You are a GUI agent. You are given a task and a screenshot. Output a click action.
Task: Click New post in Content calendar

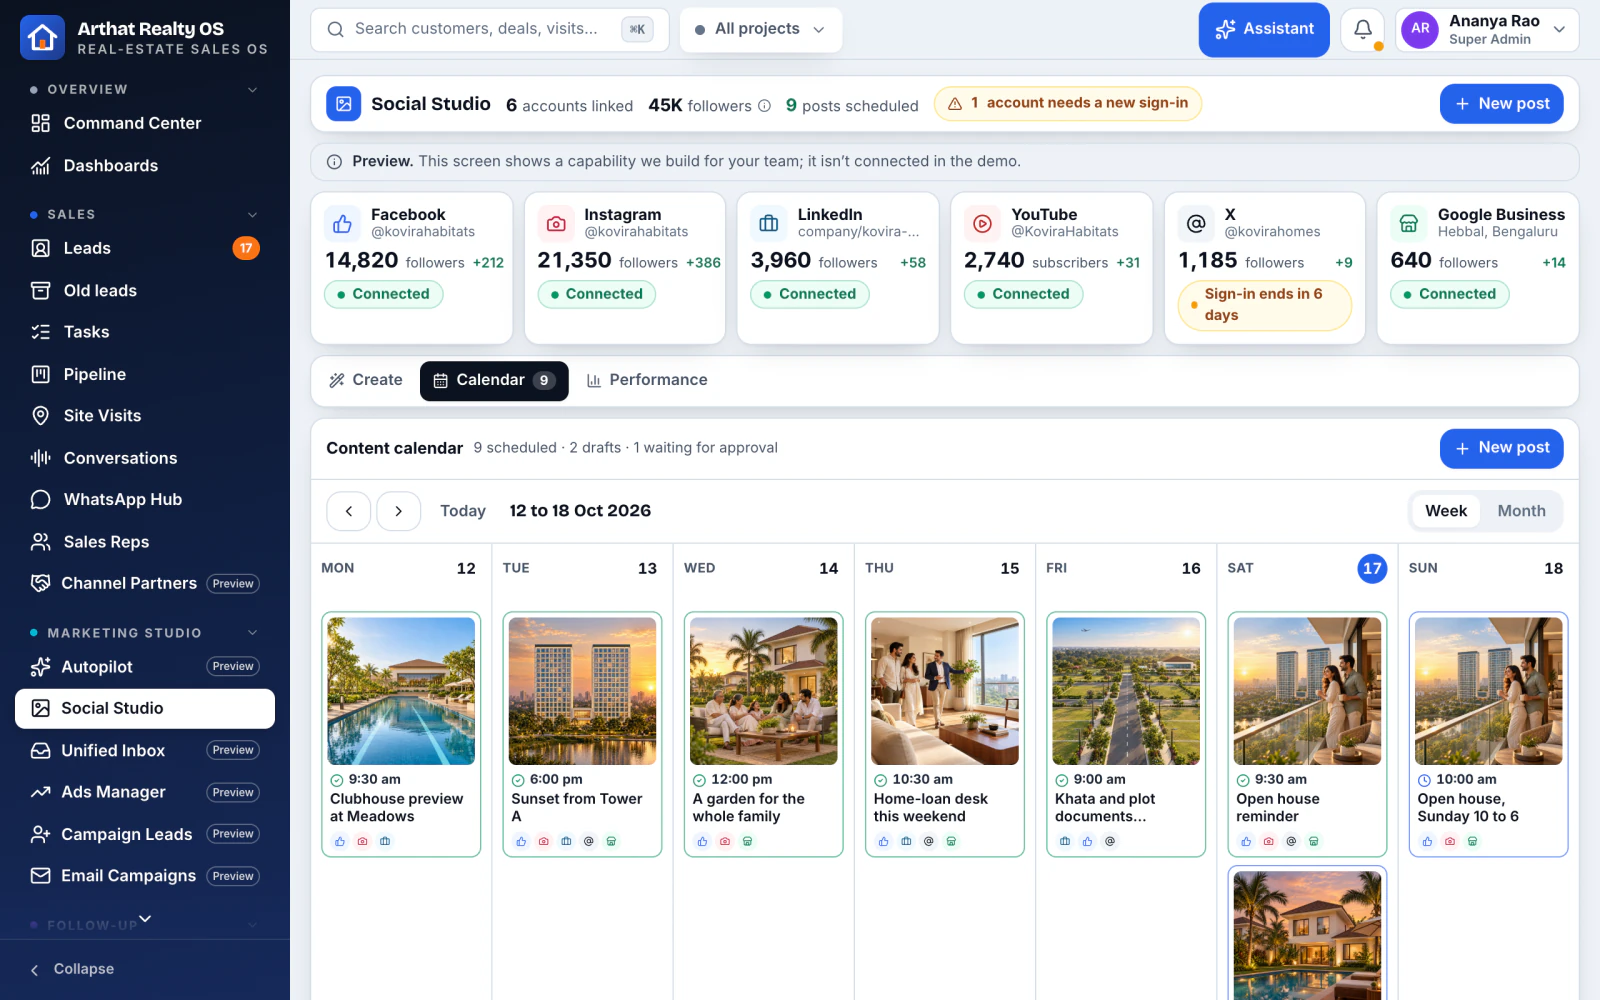pyautogui.click(x=1501, y=448)
